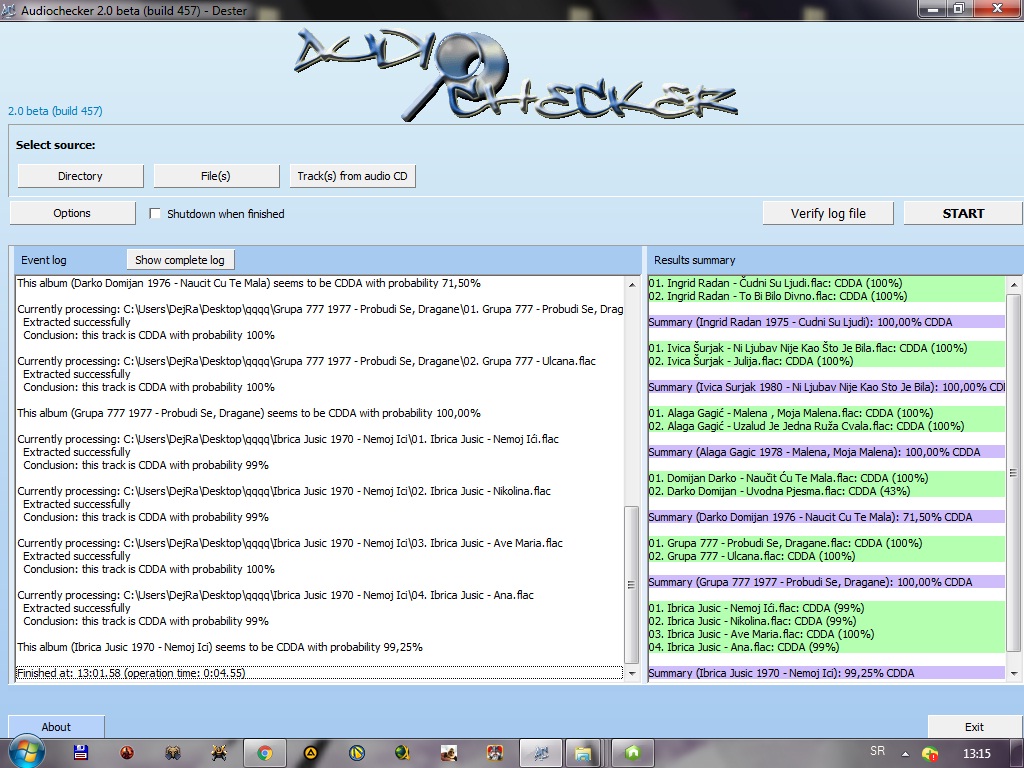The height and width of the screenshot is (768, 1024).
Task: Select 'Alaga Gagić - Malena, Moja Malena.flac' row
Action: (827, 413)
